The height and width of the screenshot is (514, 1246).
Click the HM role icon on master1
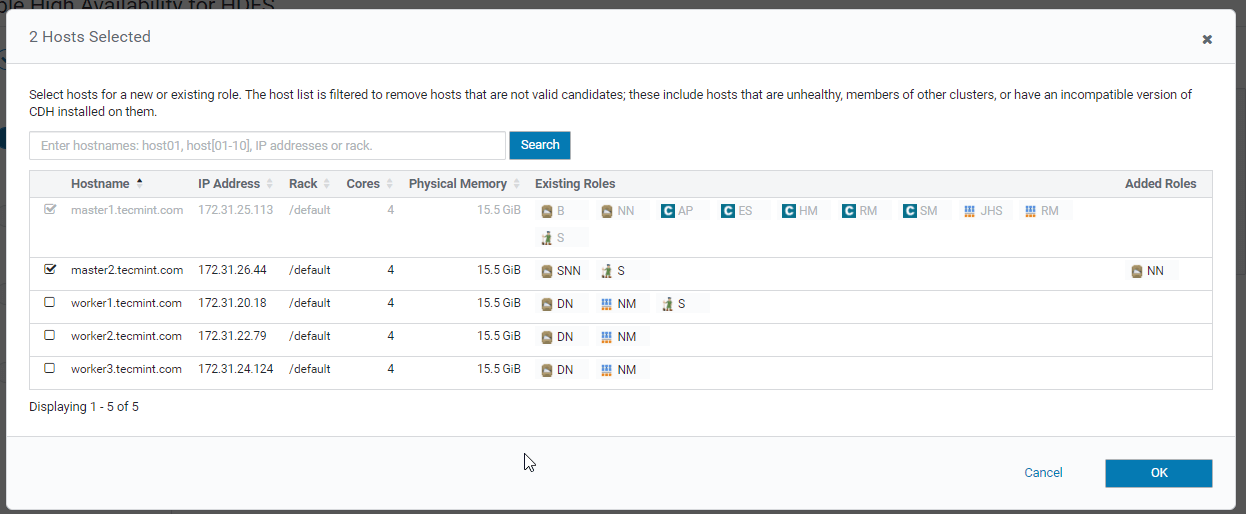pos(788,211)
